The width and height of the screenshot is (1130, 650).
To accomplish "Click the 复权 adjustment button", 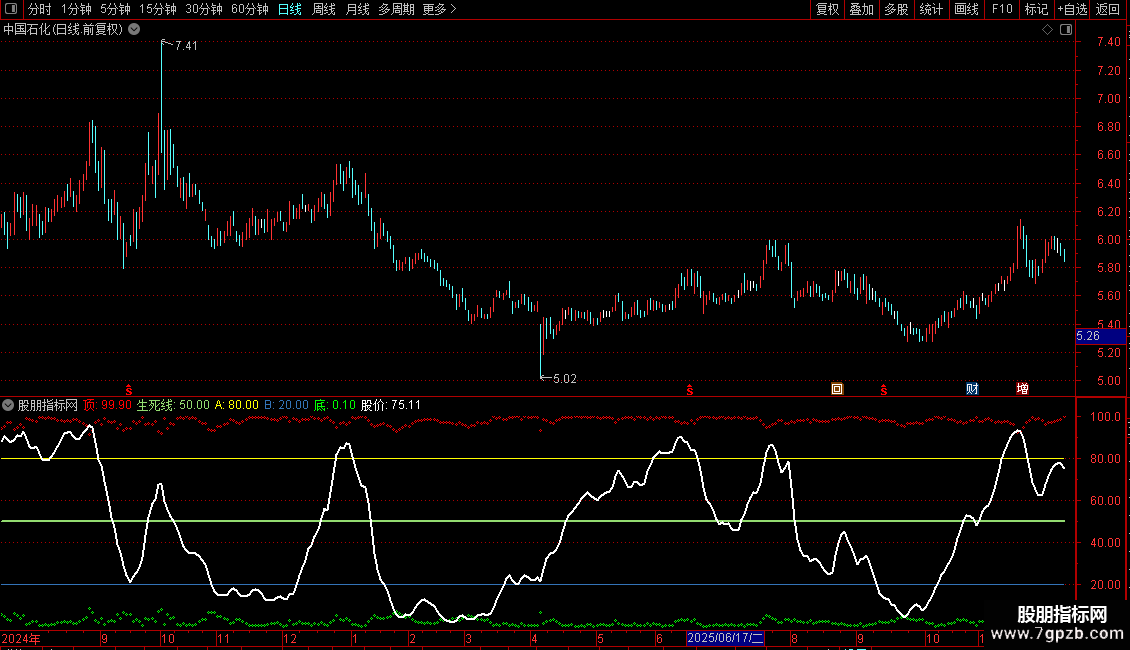I will tap(827, 9).
